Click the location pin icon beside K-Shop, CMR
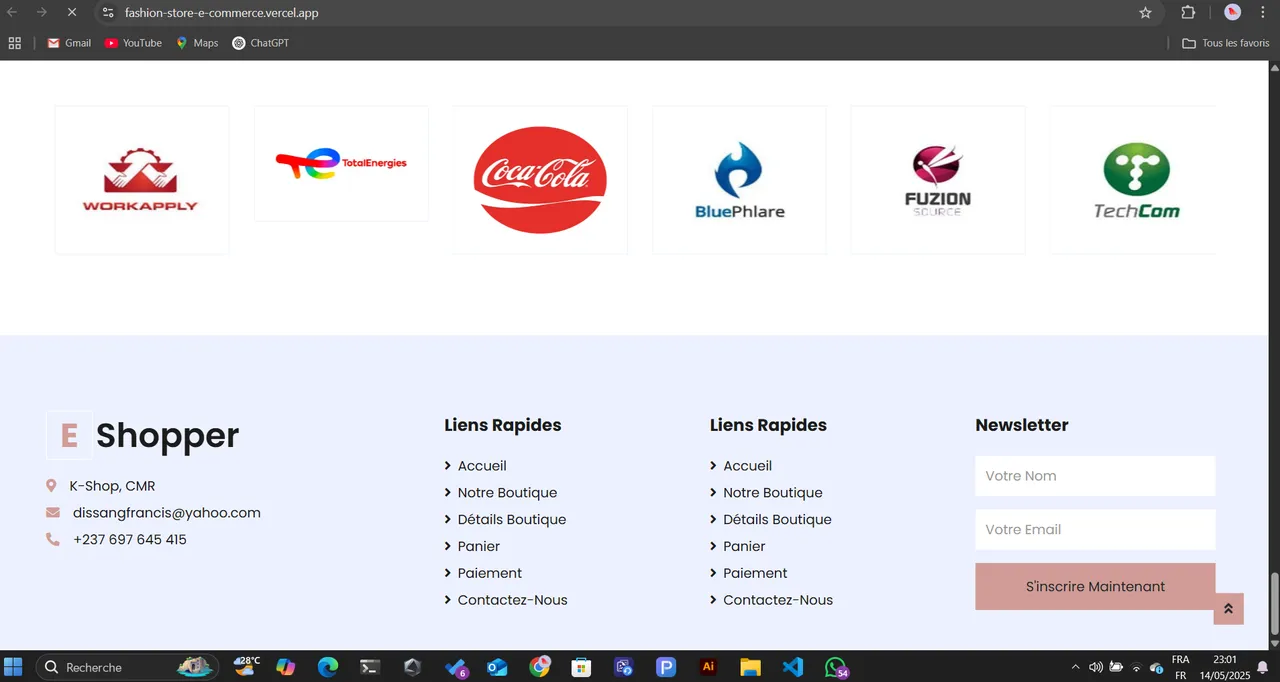Screen dimensions: 1280x682 [x=51, y=486]
